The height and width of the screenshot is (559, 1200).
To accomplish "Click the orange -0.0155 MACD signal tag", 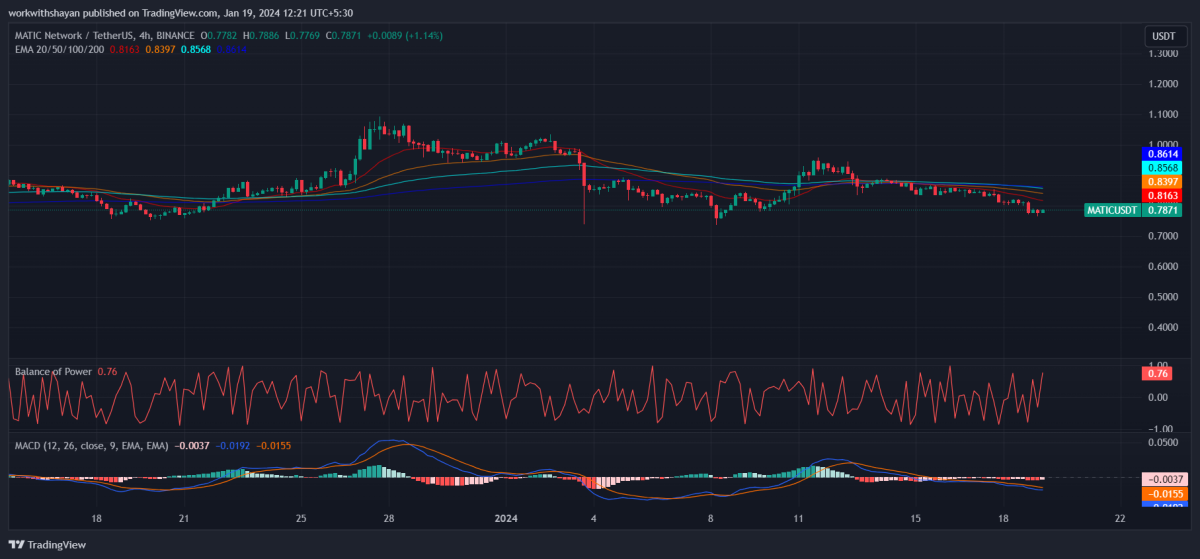I will coord(1161,494).
